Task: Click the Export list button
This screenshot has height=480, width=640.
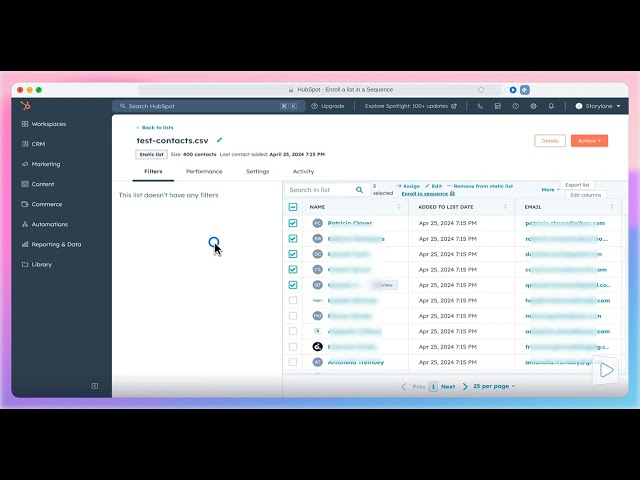Action: (577, 185)
